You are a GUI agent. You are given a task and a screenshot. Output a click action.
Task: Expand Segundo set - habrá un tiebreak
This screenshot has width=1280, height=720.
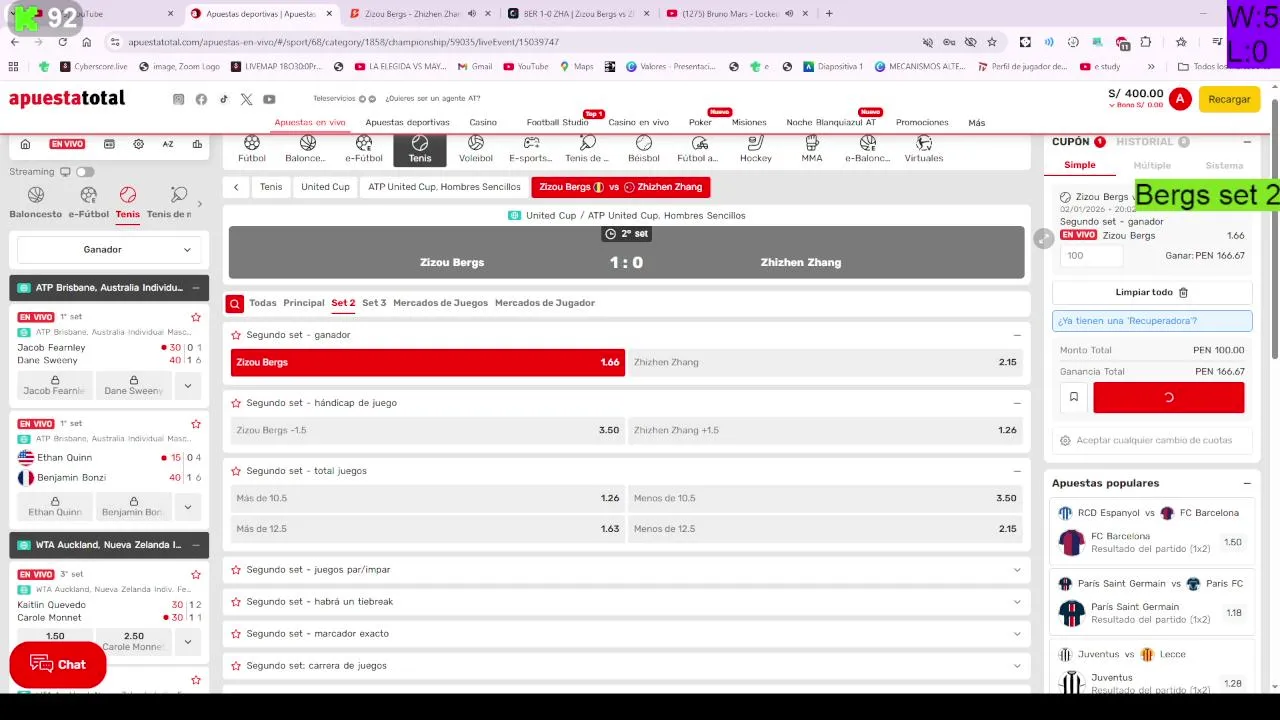tap(1017, 602)
